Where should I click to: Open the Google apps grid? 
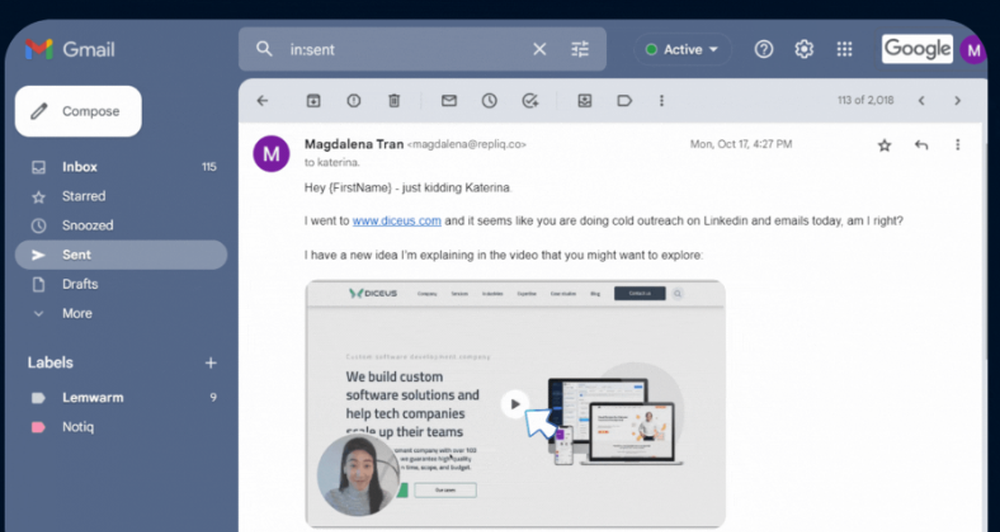(x=844, y=49)
